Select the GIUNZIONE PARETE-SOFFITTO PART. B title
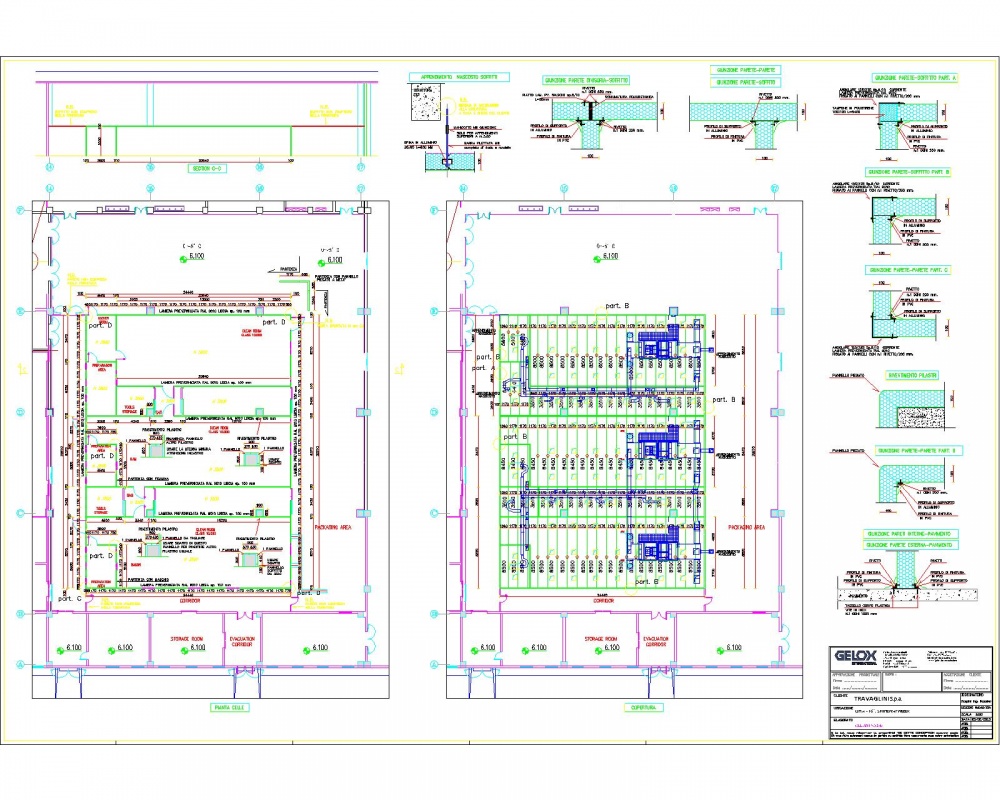Screen dimensions: 1000x800 pos(909,172)
